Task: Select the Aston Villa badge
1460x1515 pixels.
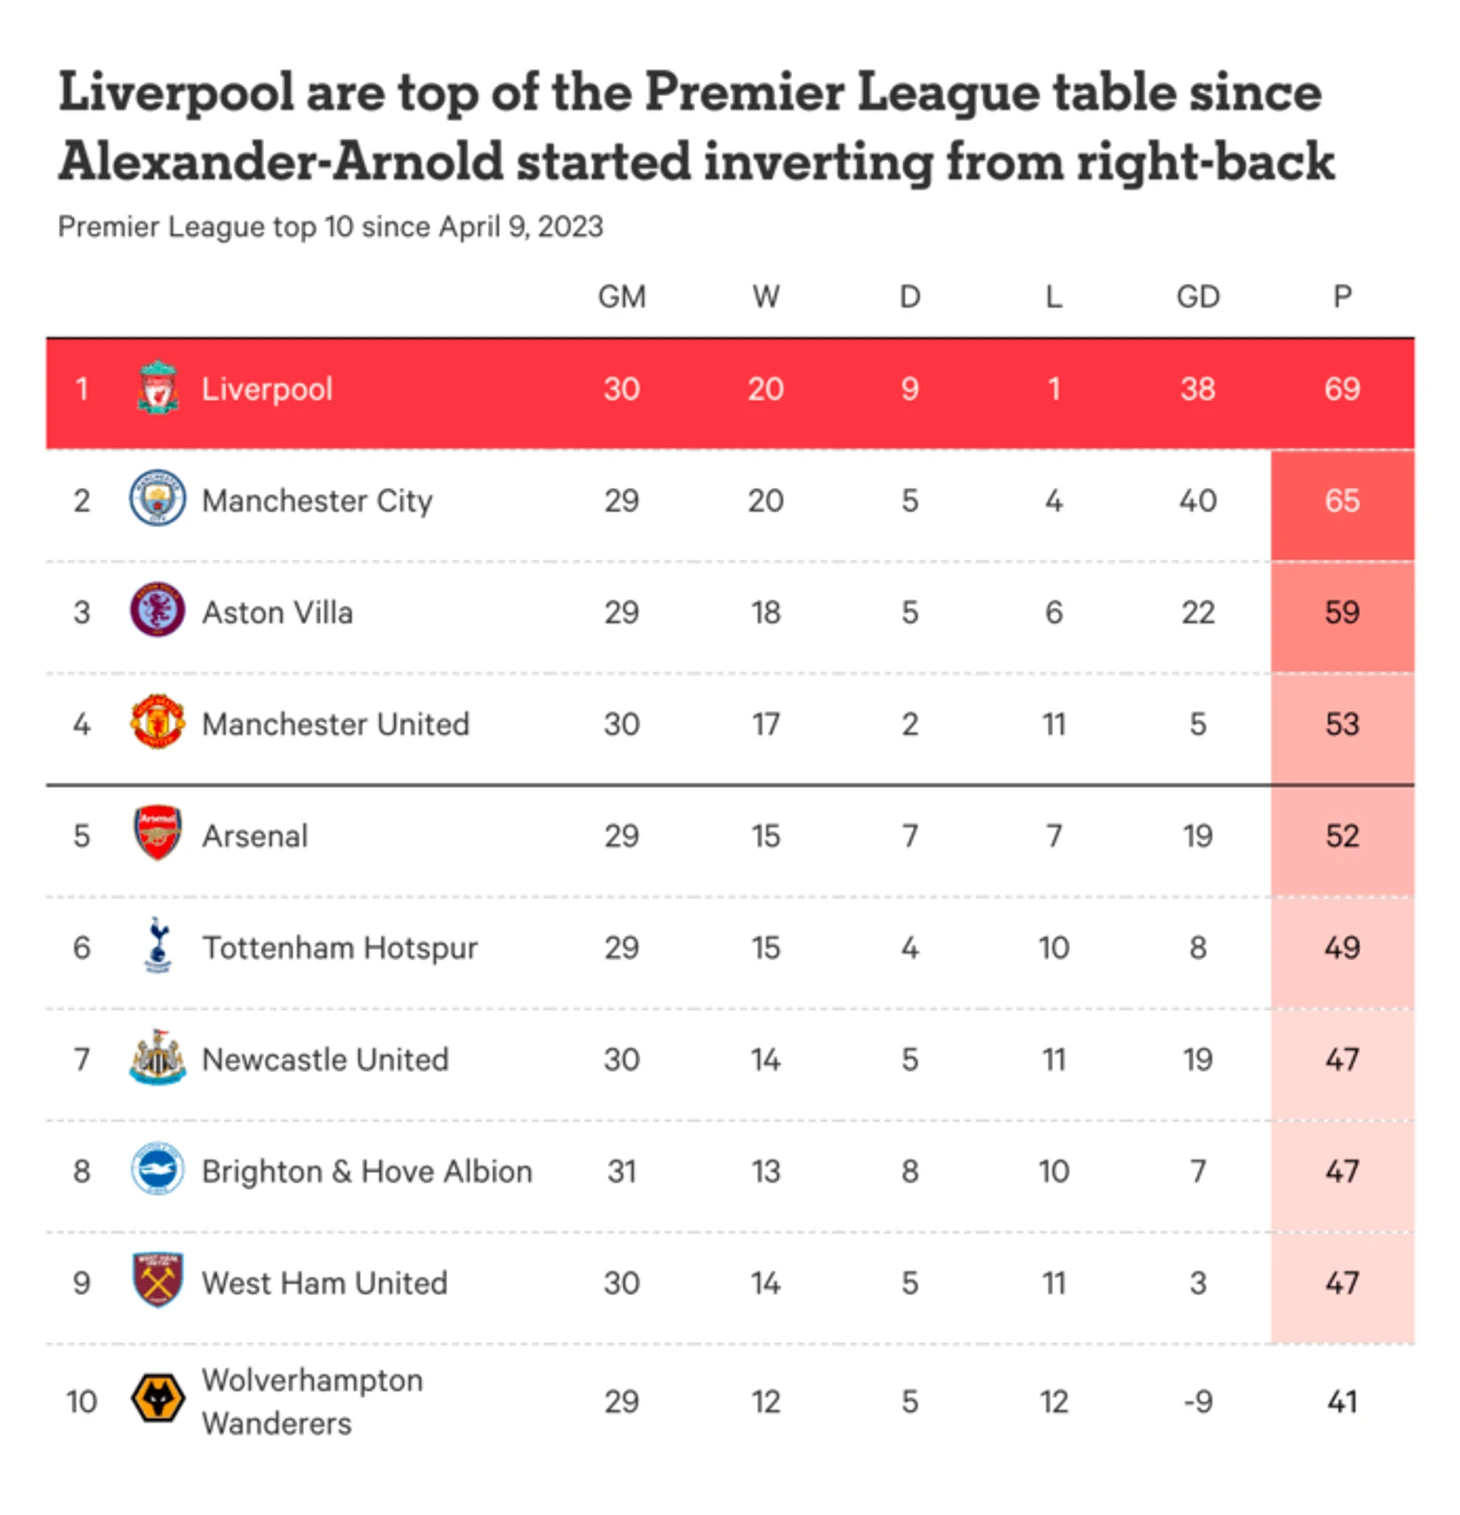Action: coord(157,611)
